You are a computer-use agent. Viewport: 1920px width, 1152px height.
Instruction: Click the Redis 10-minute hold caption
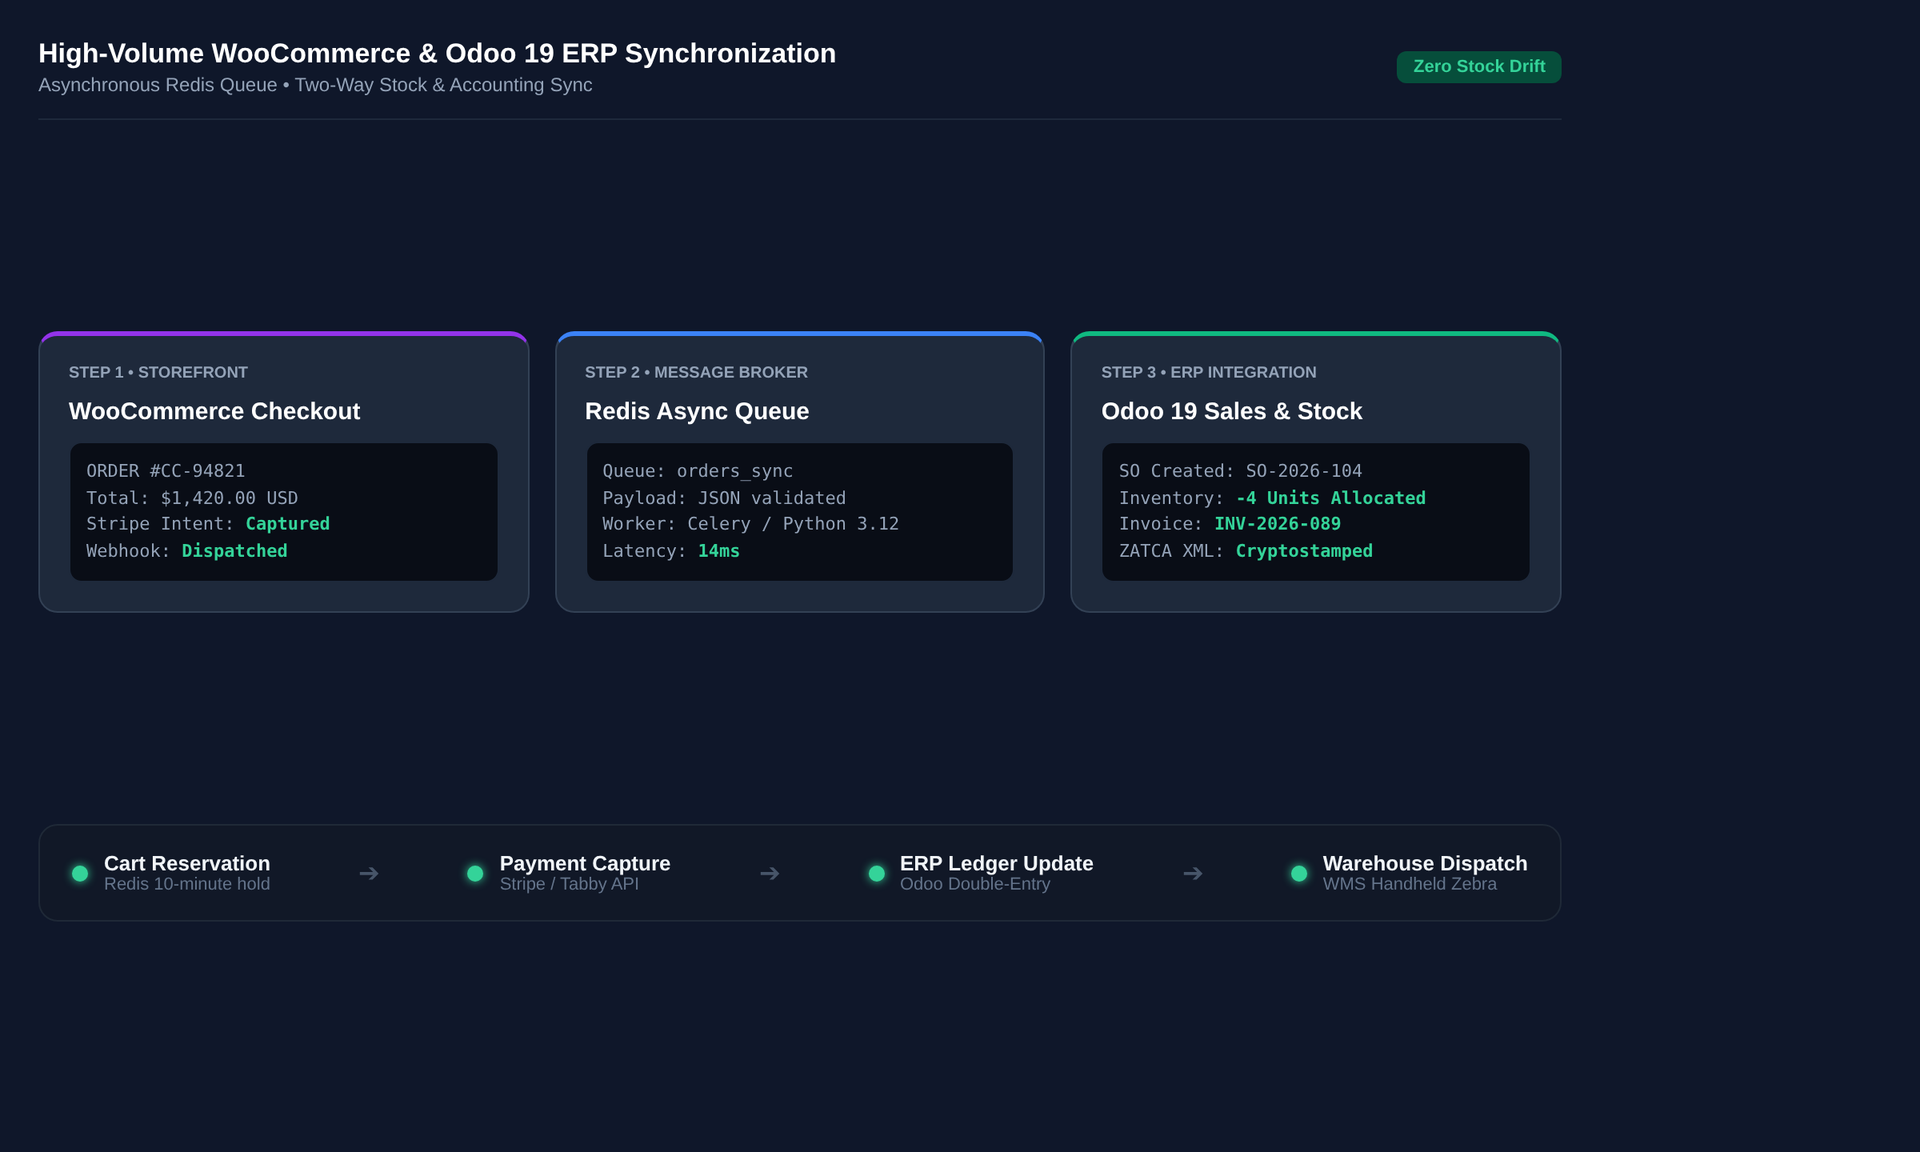pos(187,884)
